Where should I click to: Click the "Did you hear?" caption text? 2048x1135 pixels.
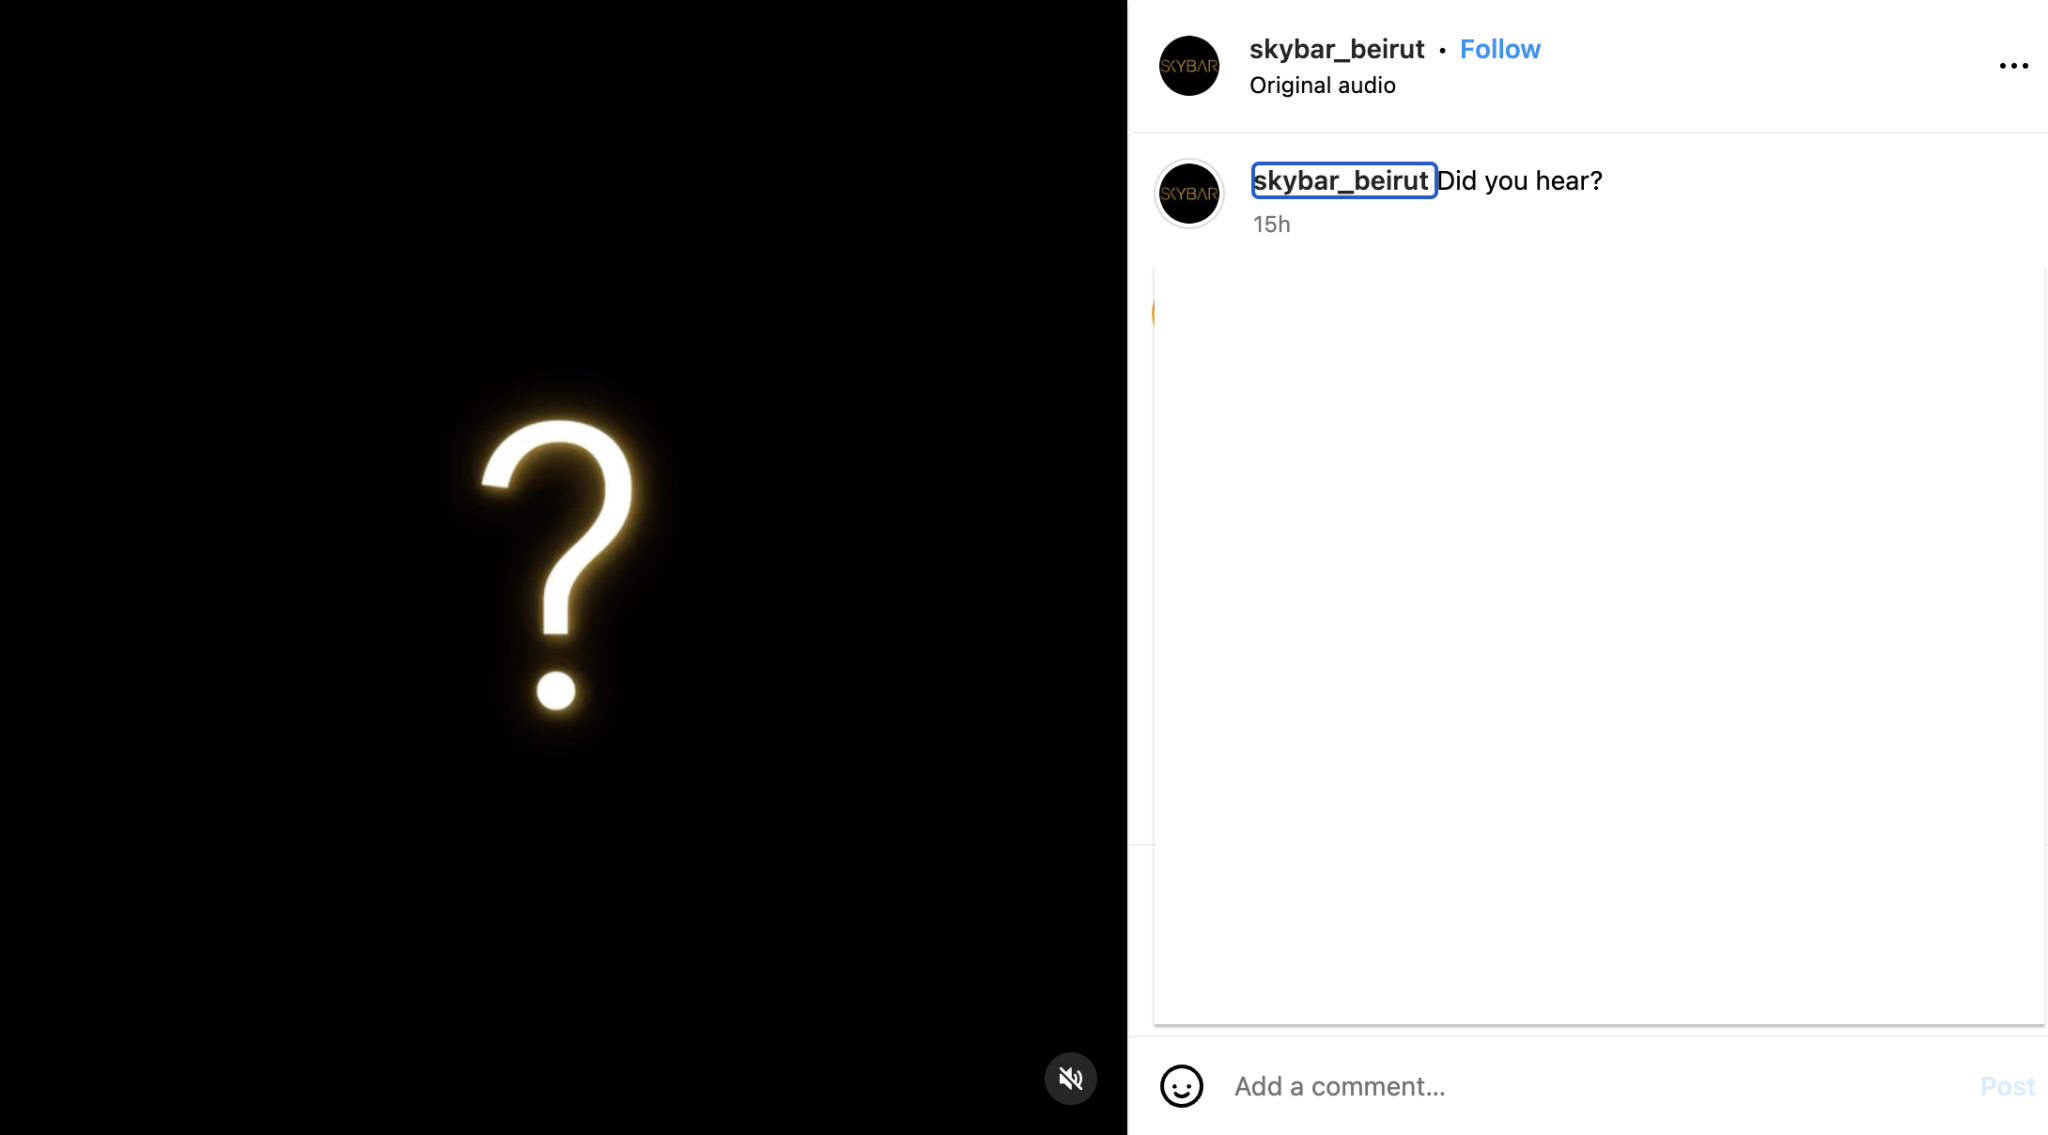click(1520, 181)
